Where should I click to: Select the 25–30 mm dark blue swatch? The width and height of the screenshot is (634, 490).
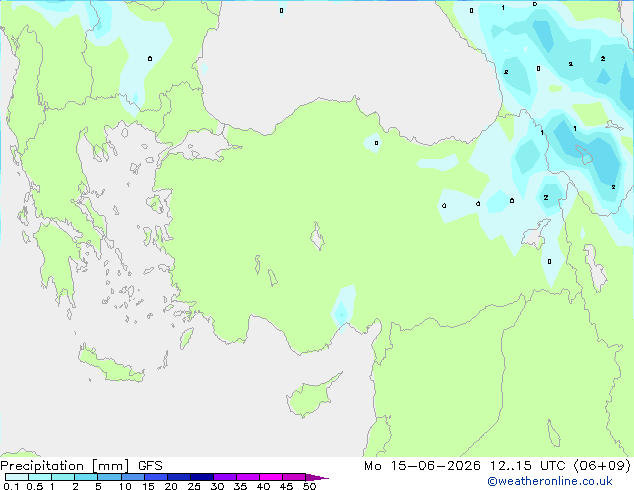(202, 477)
